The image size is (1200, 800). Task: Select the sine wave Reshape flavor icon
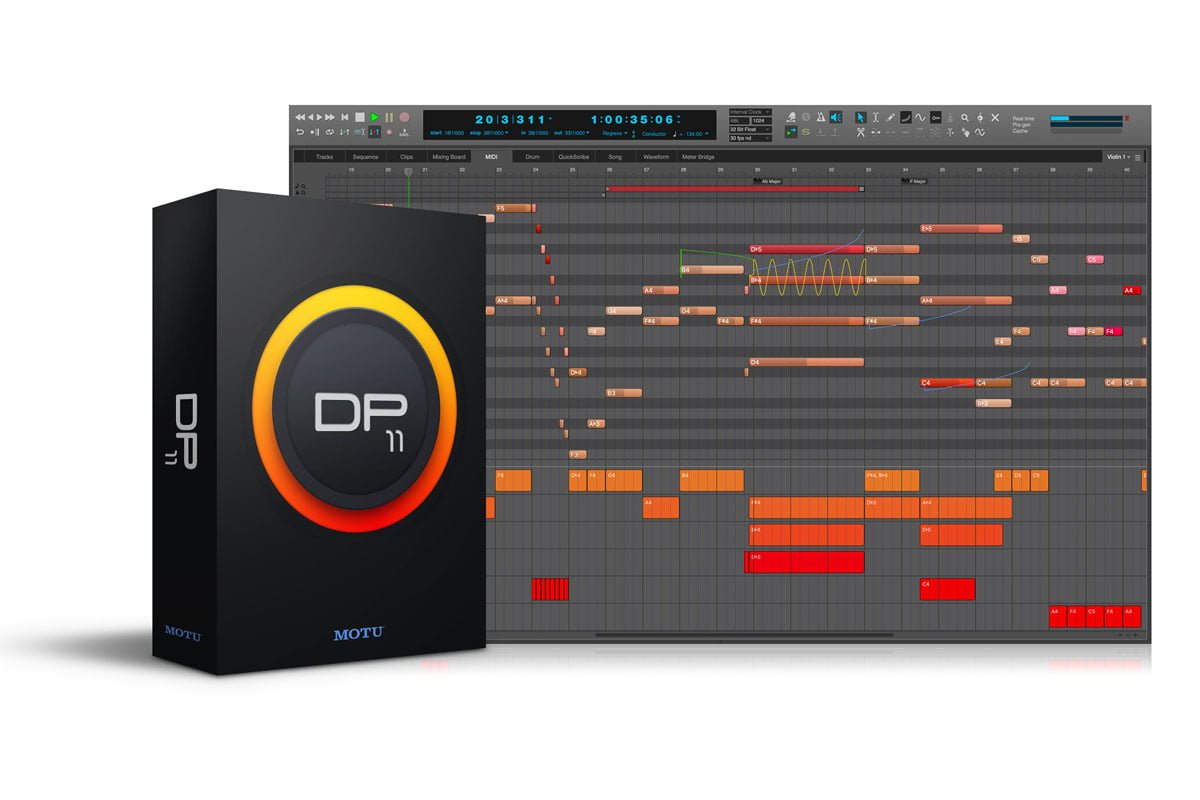click(x=920, y=117)
